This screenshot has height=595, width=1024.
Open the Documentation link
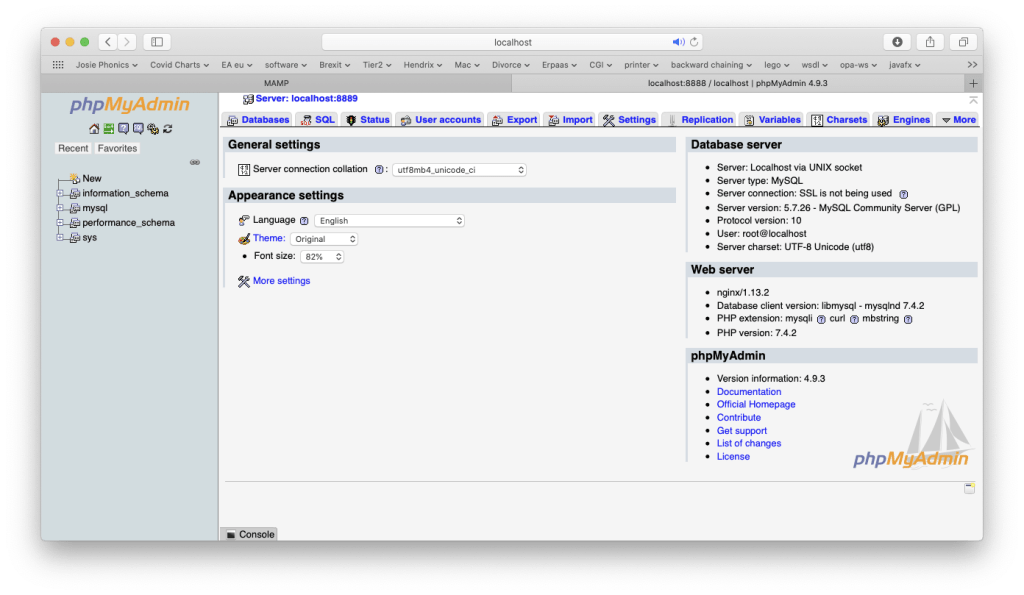[x=748, y=392]
